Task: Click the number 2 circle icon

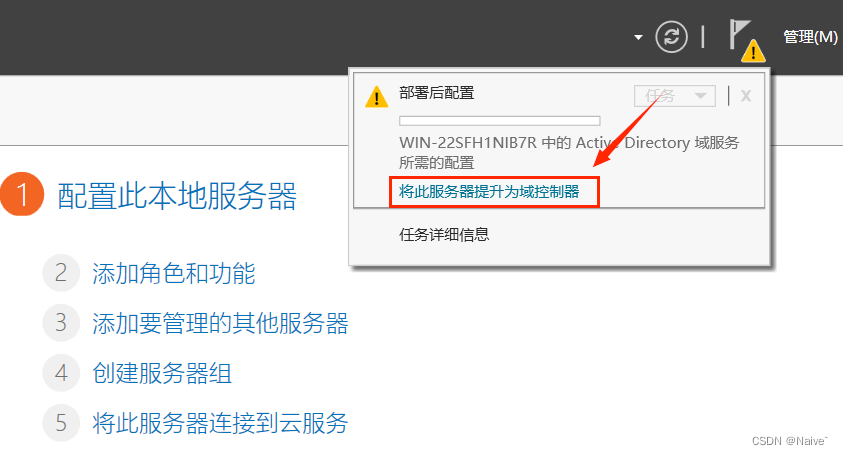Action: (61, 273)
